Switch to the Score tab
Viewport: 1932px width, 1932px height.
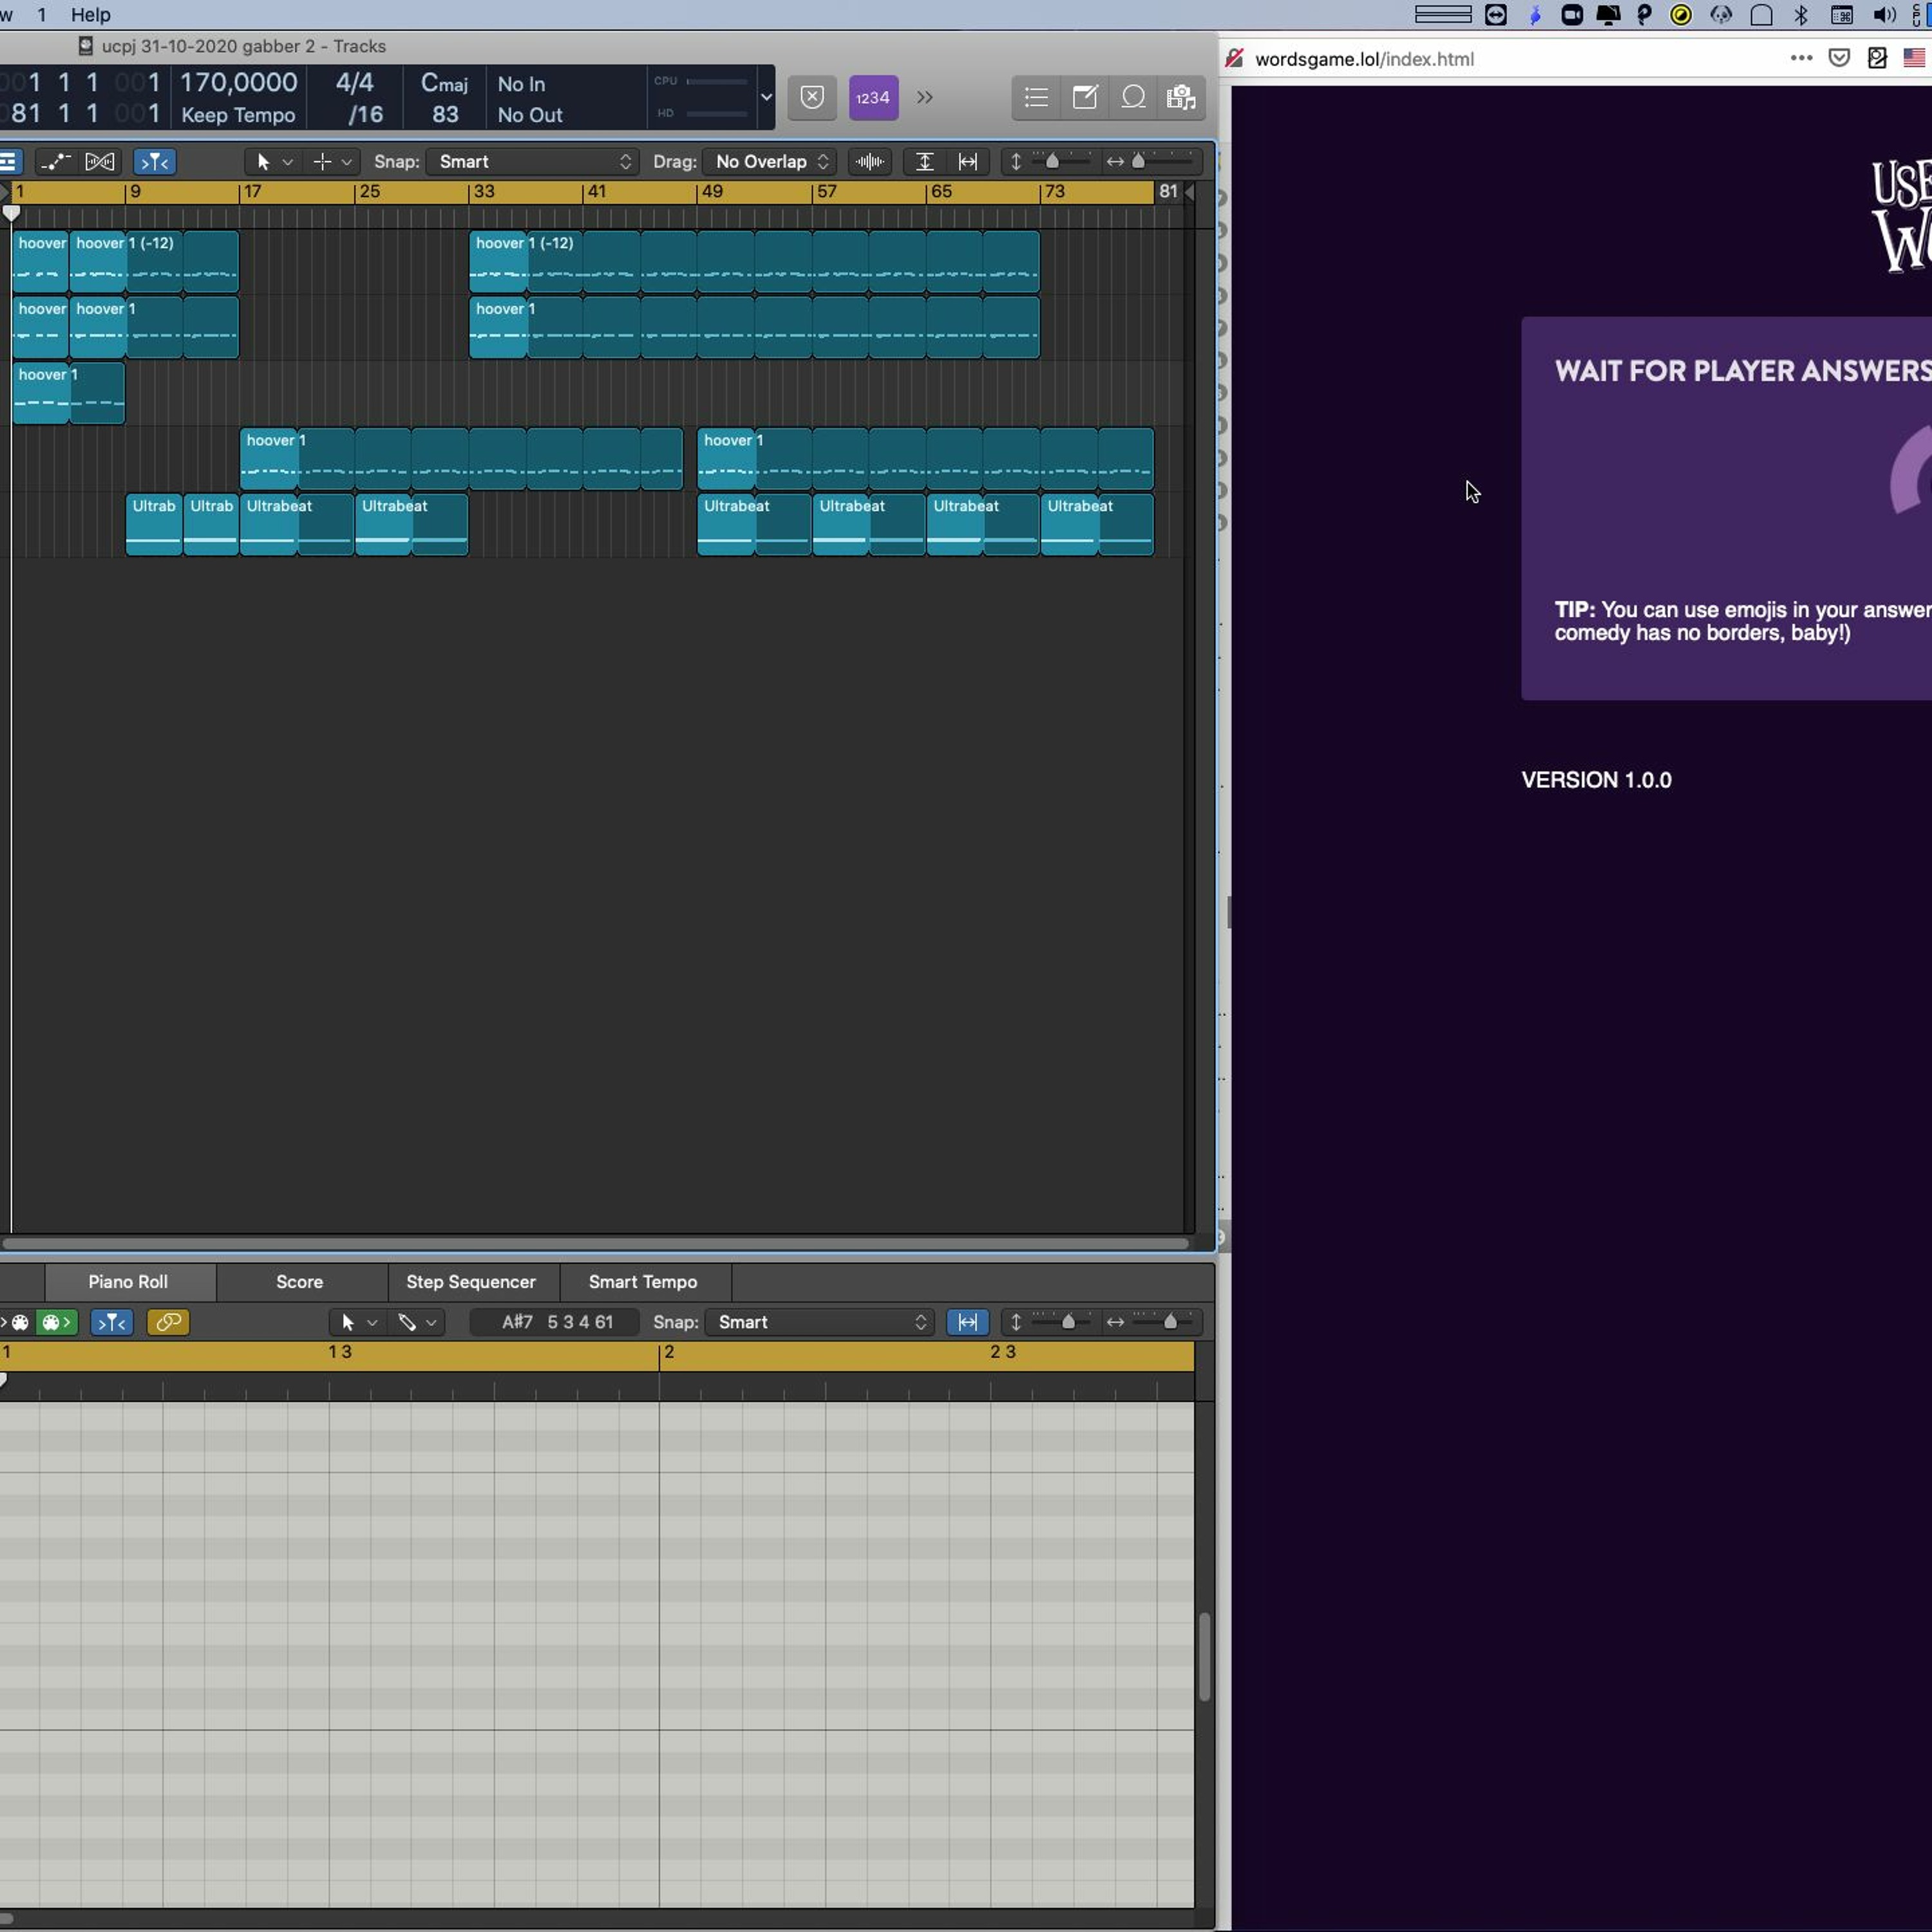[300, 1282]
